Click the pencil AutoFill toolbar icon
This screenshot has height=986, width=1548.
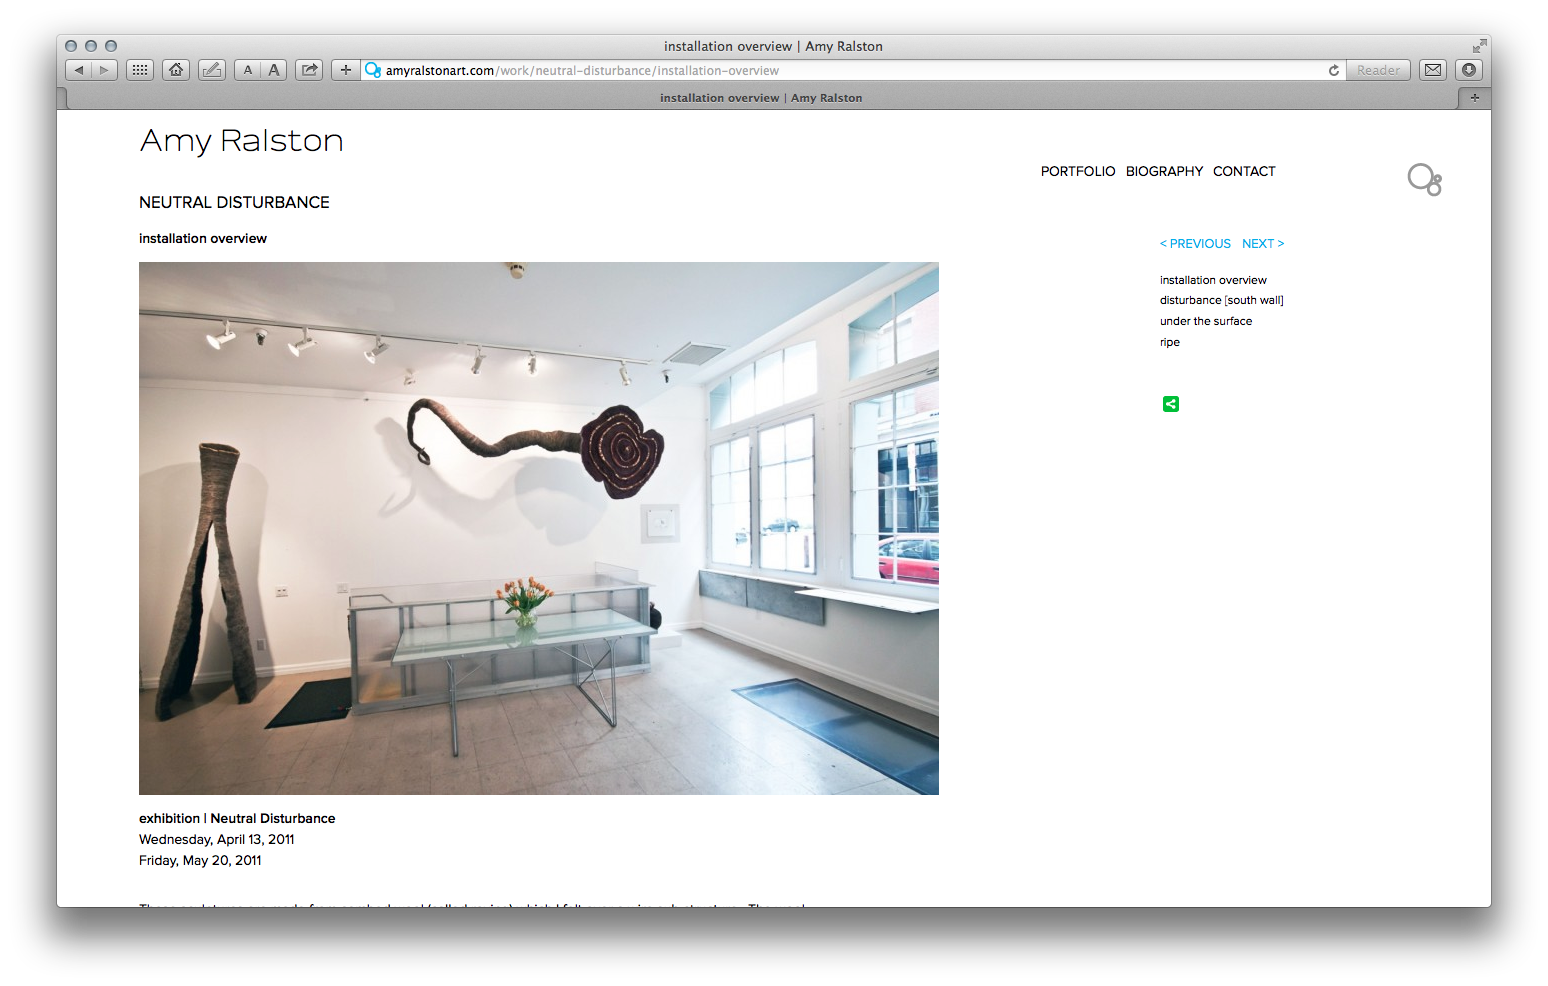tap(211, 70)
